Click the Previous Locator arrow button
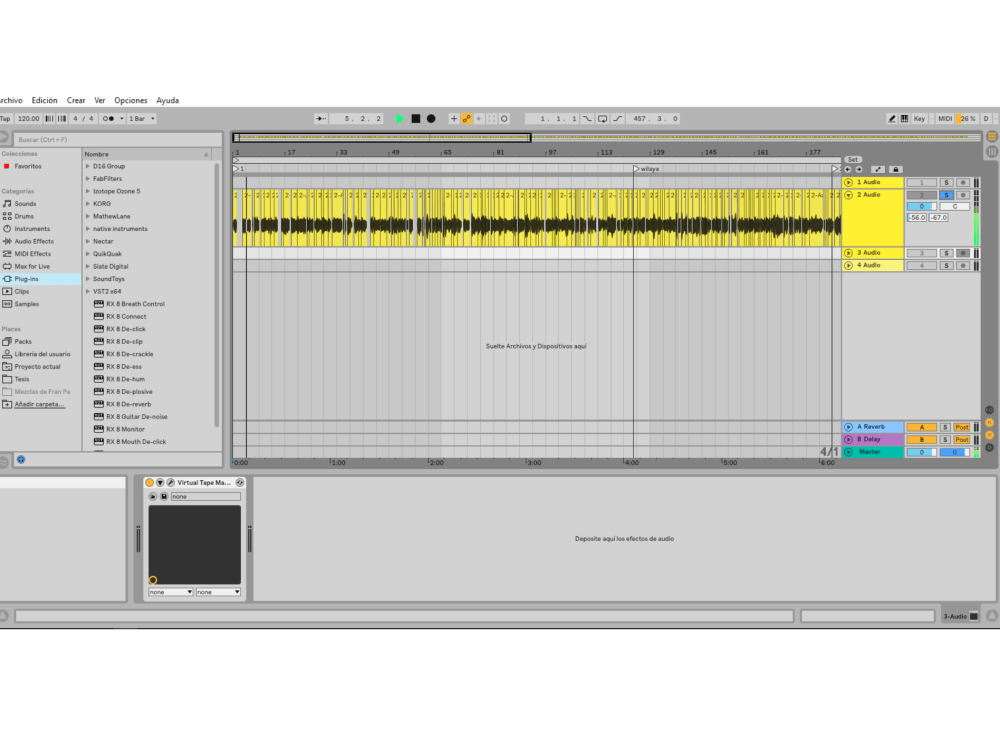 click(x=848, y=170)
